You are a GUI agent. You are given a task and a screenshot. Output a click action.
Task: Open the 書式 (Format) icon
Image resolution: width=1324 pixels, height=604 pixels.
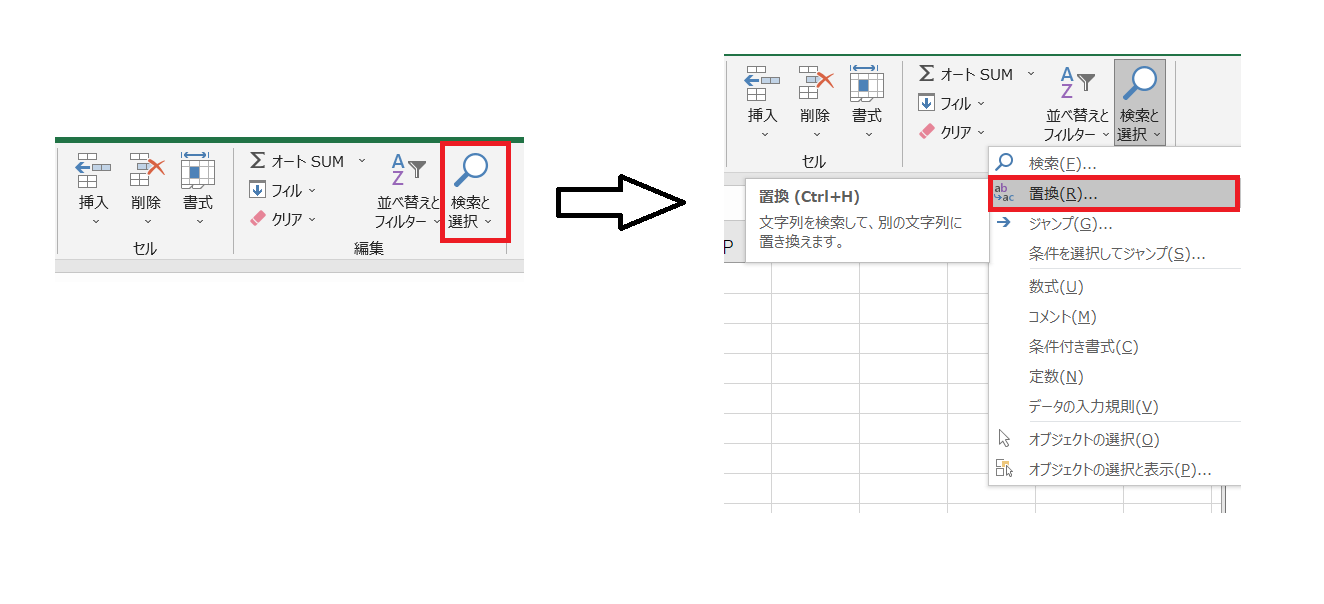pyautogui.click(x=867, y=85)
